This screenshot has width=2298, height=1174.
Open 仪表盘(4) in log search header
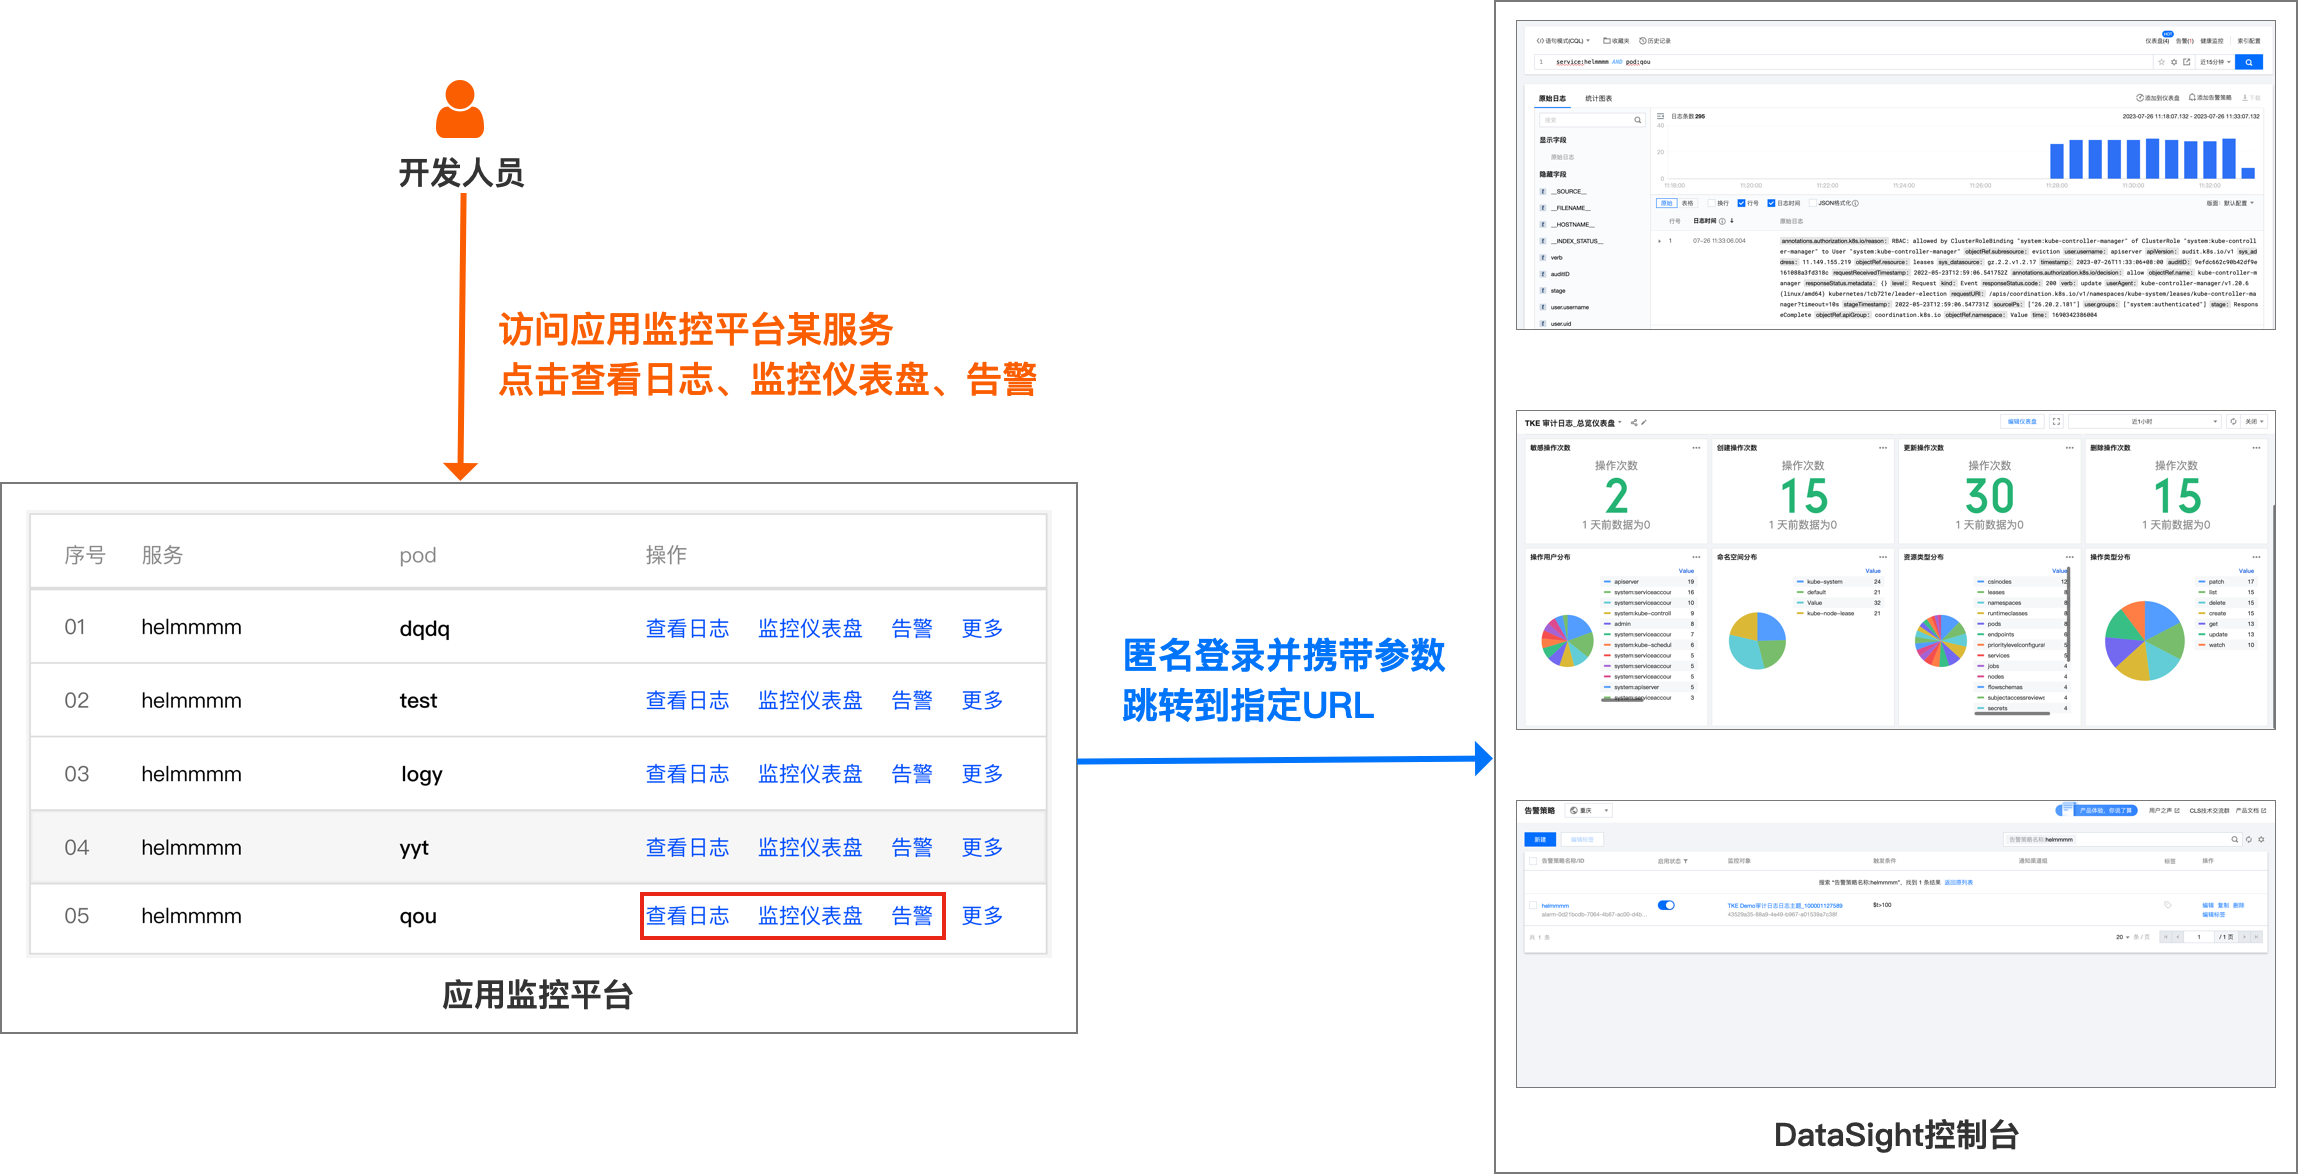(2157, 41)
